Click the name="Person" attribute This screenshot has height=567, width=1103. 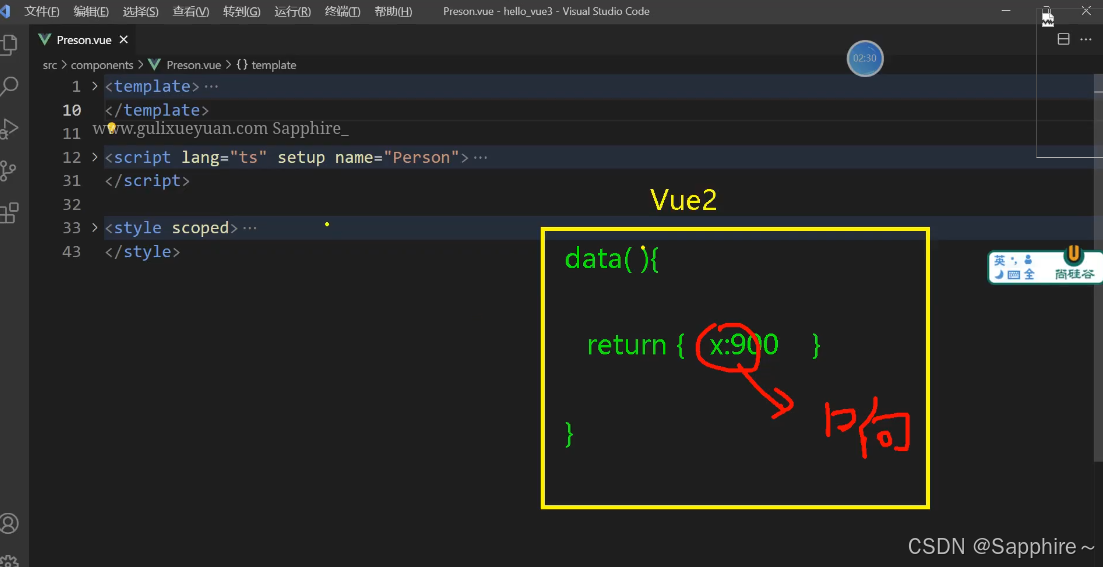(x=397, y=158)
